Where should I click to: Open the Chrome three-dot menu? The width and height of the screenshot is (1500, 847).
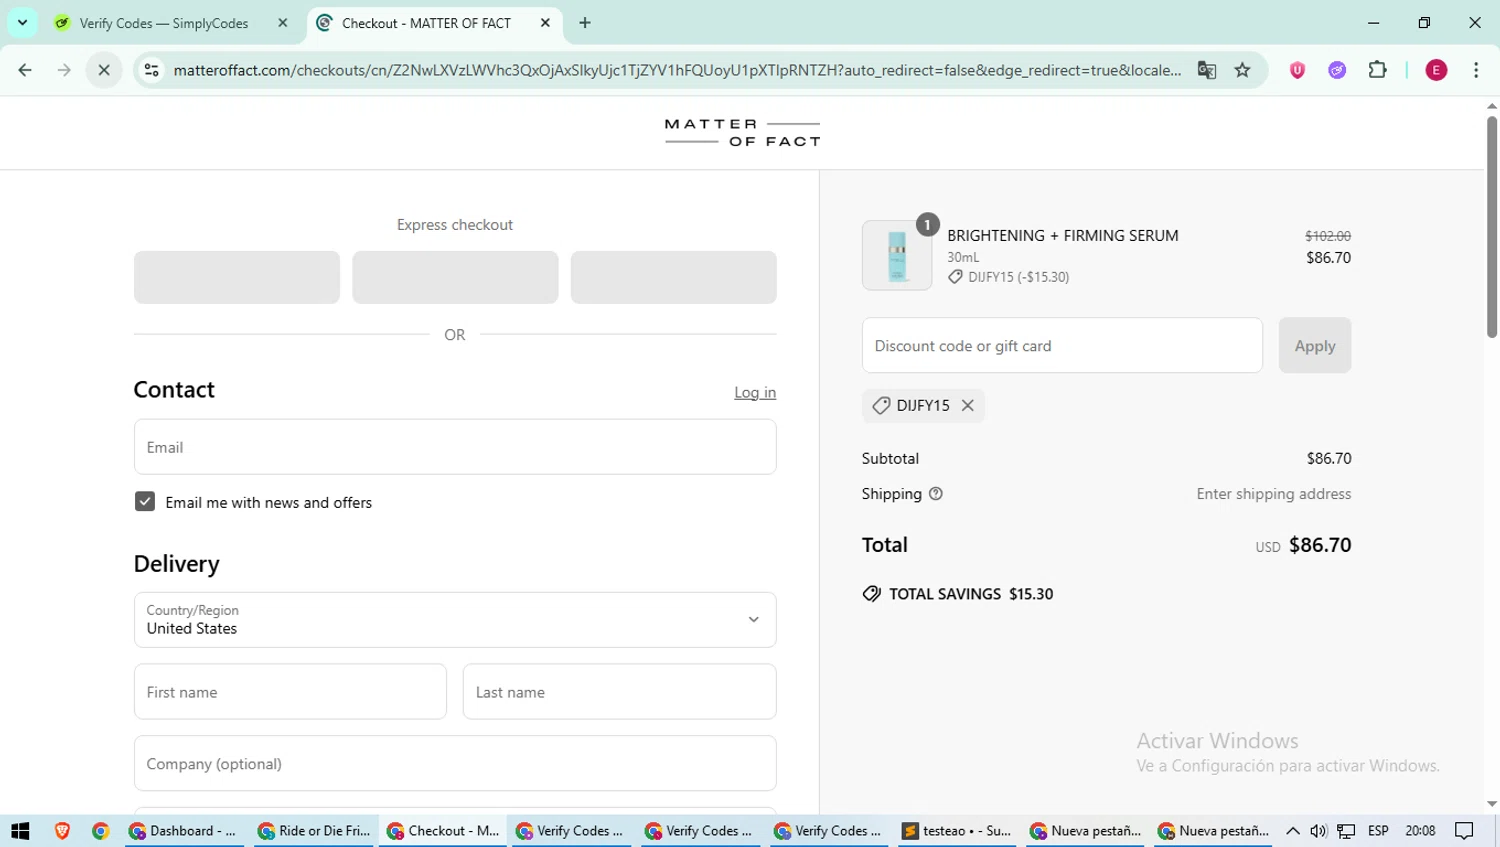point(1476,70)
